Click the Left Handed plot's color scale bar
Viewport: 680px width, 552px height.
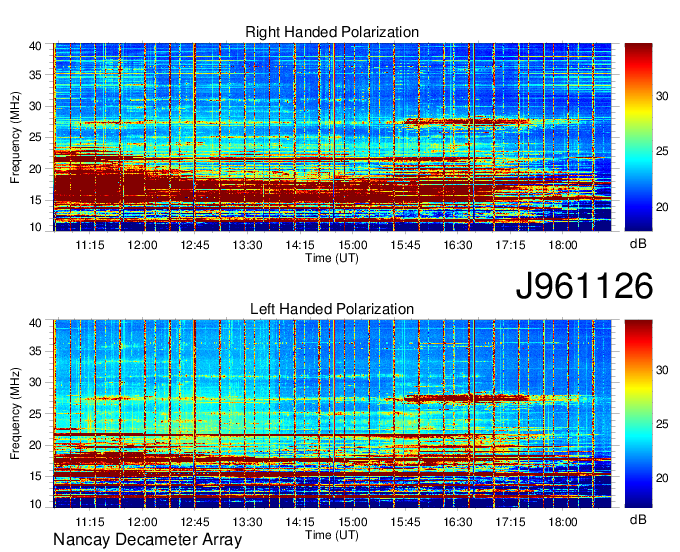pyautogui.click(x=638, y=414)
